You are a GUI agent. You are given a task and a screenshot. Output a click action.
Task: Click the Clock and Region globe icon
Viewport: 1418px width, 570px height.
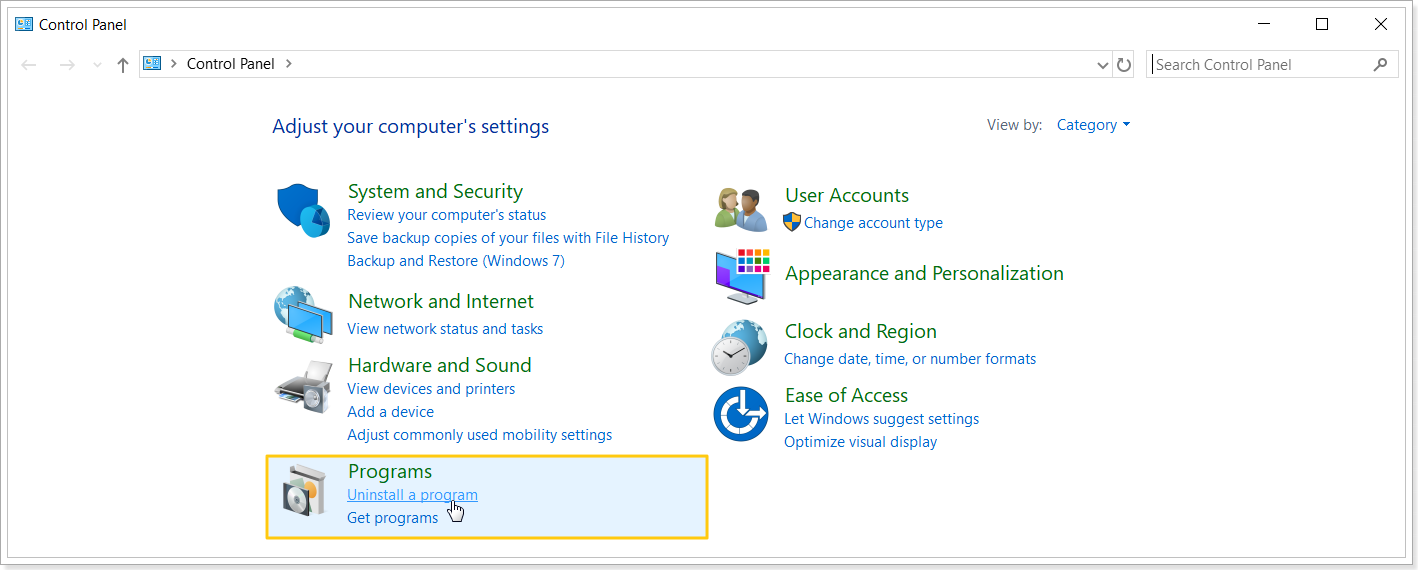pyautogui.click(x=740, y=347)
